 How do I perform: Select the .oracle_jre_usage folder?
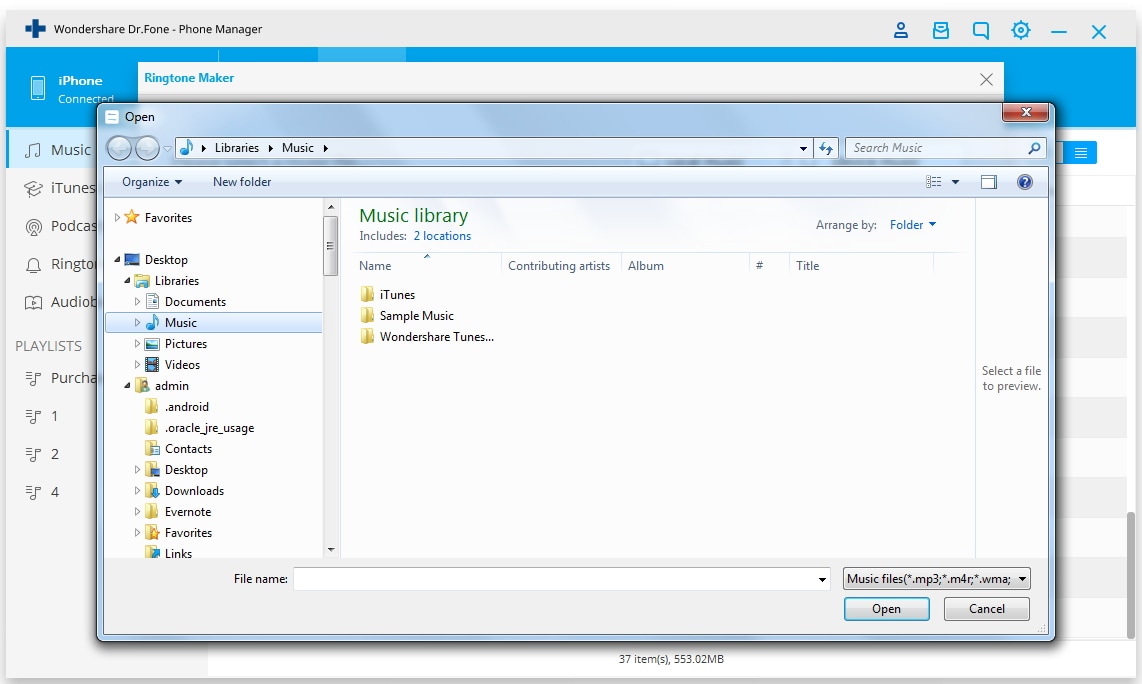click(209, 428)
